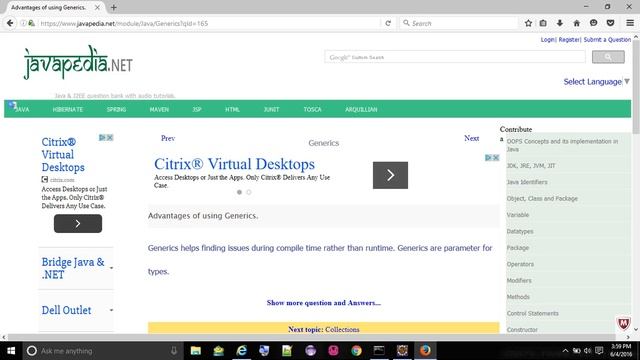Screen dimensions: 640x360
Task: Open the SPRING menu item
Action: click(116, 109)
